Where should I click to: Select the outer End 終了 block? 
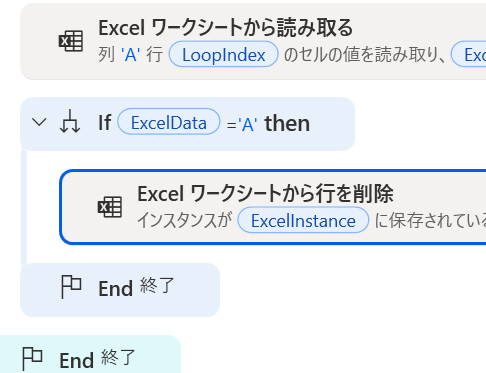pos(90,354)
